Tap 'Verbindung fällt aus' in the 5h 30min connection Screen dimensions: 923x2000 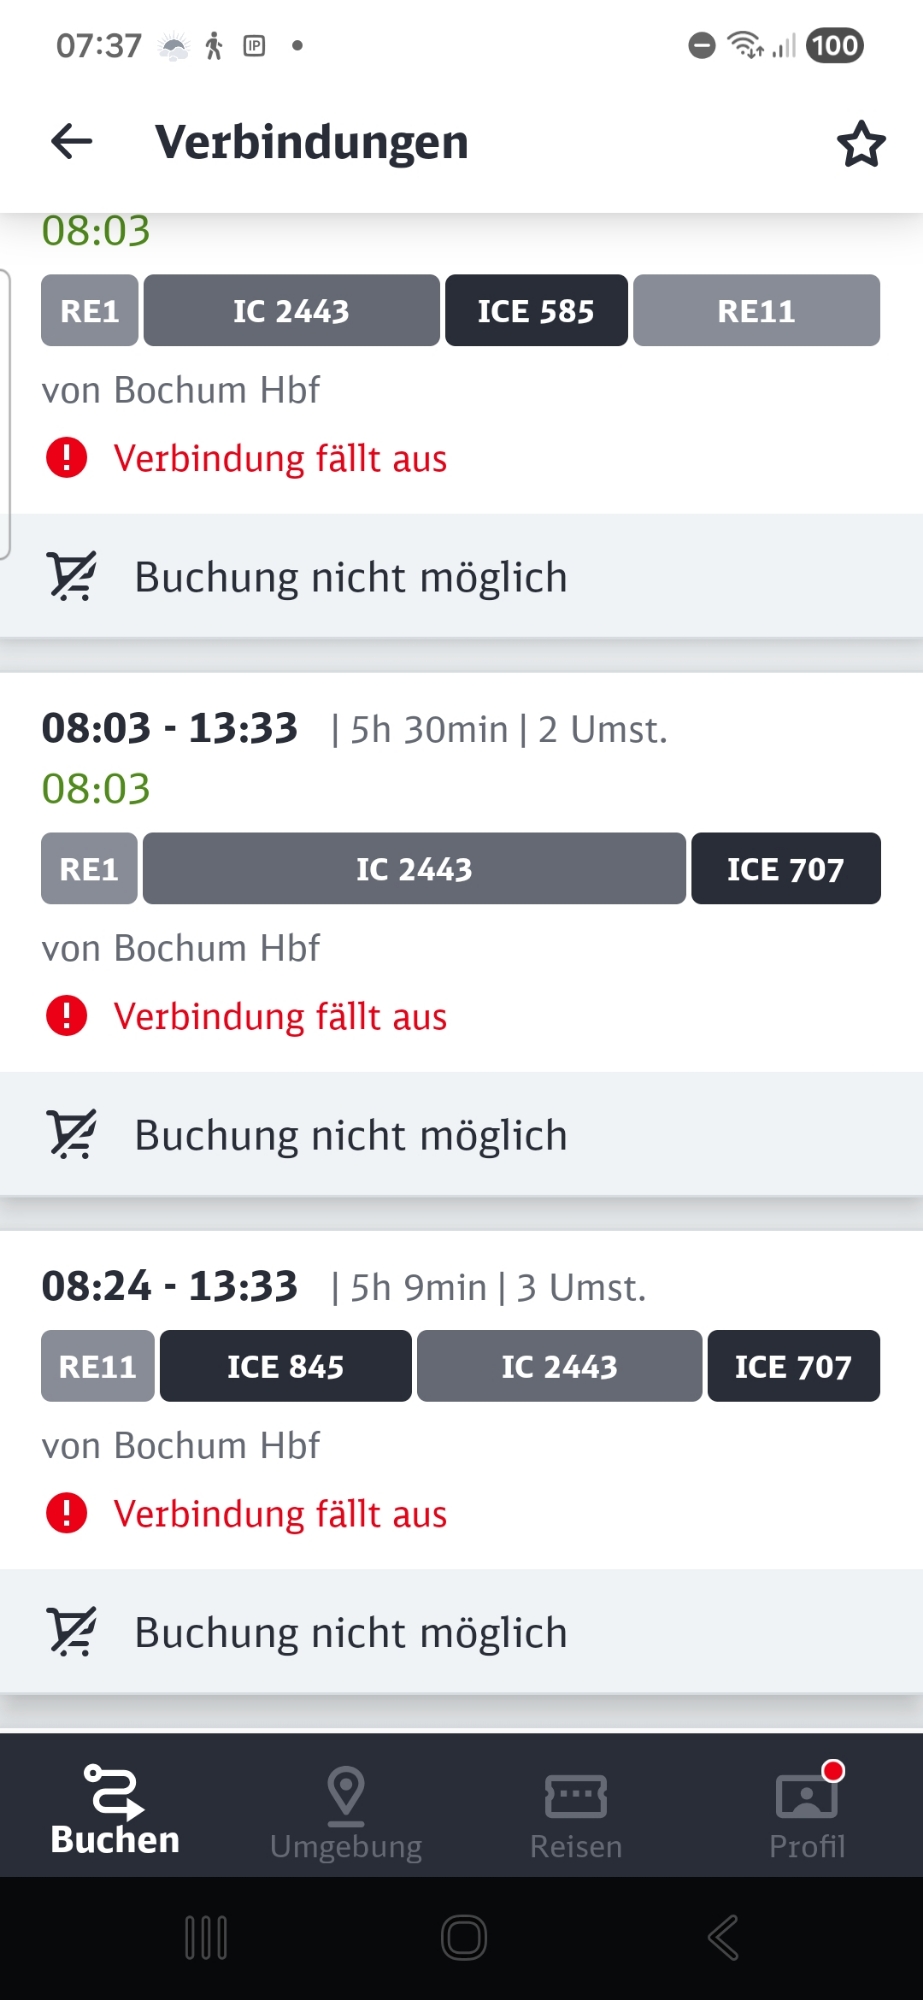coord(280,1017)
